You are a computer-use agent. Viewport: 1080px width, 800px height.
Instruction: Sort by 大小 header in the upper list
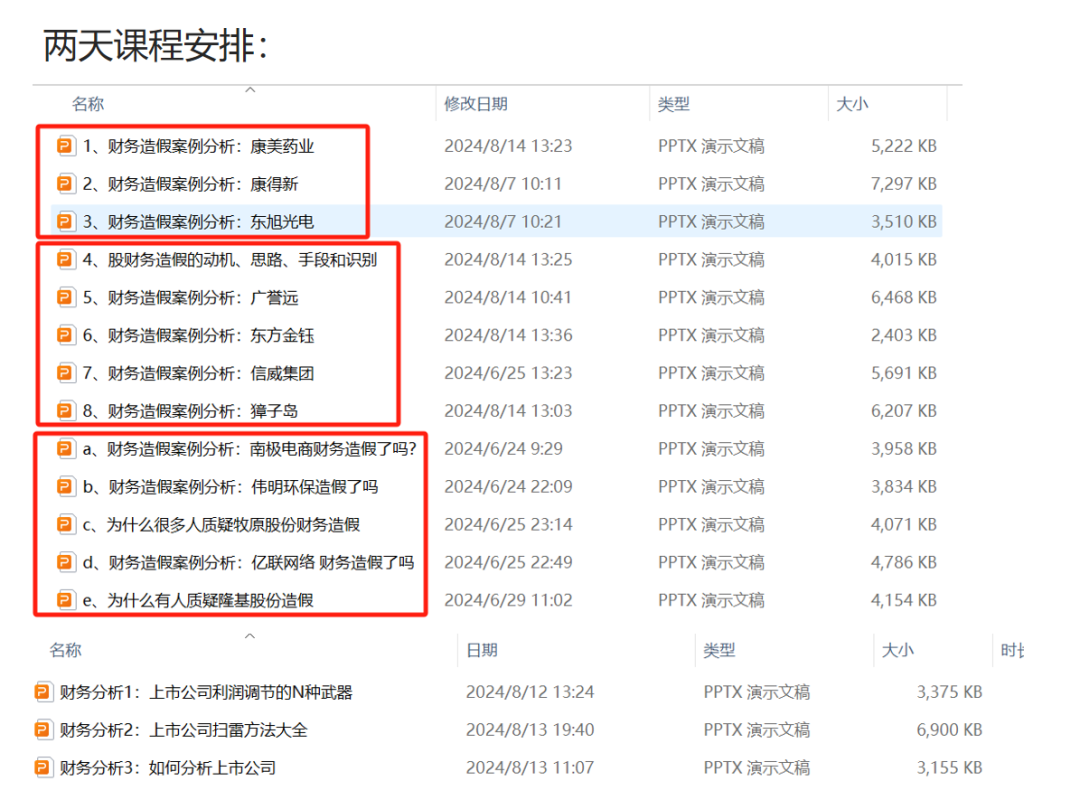[x=852, y=104]
